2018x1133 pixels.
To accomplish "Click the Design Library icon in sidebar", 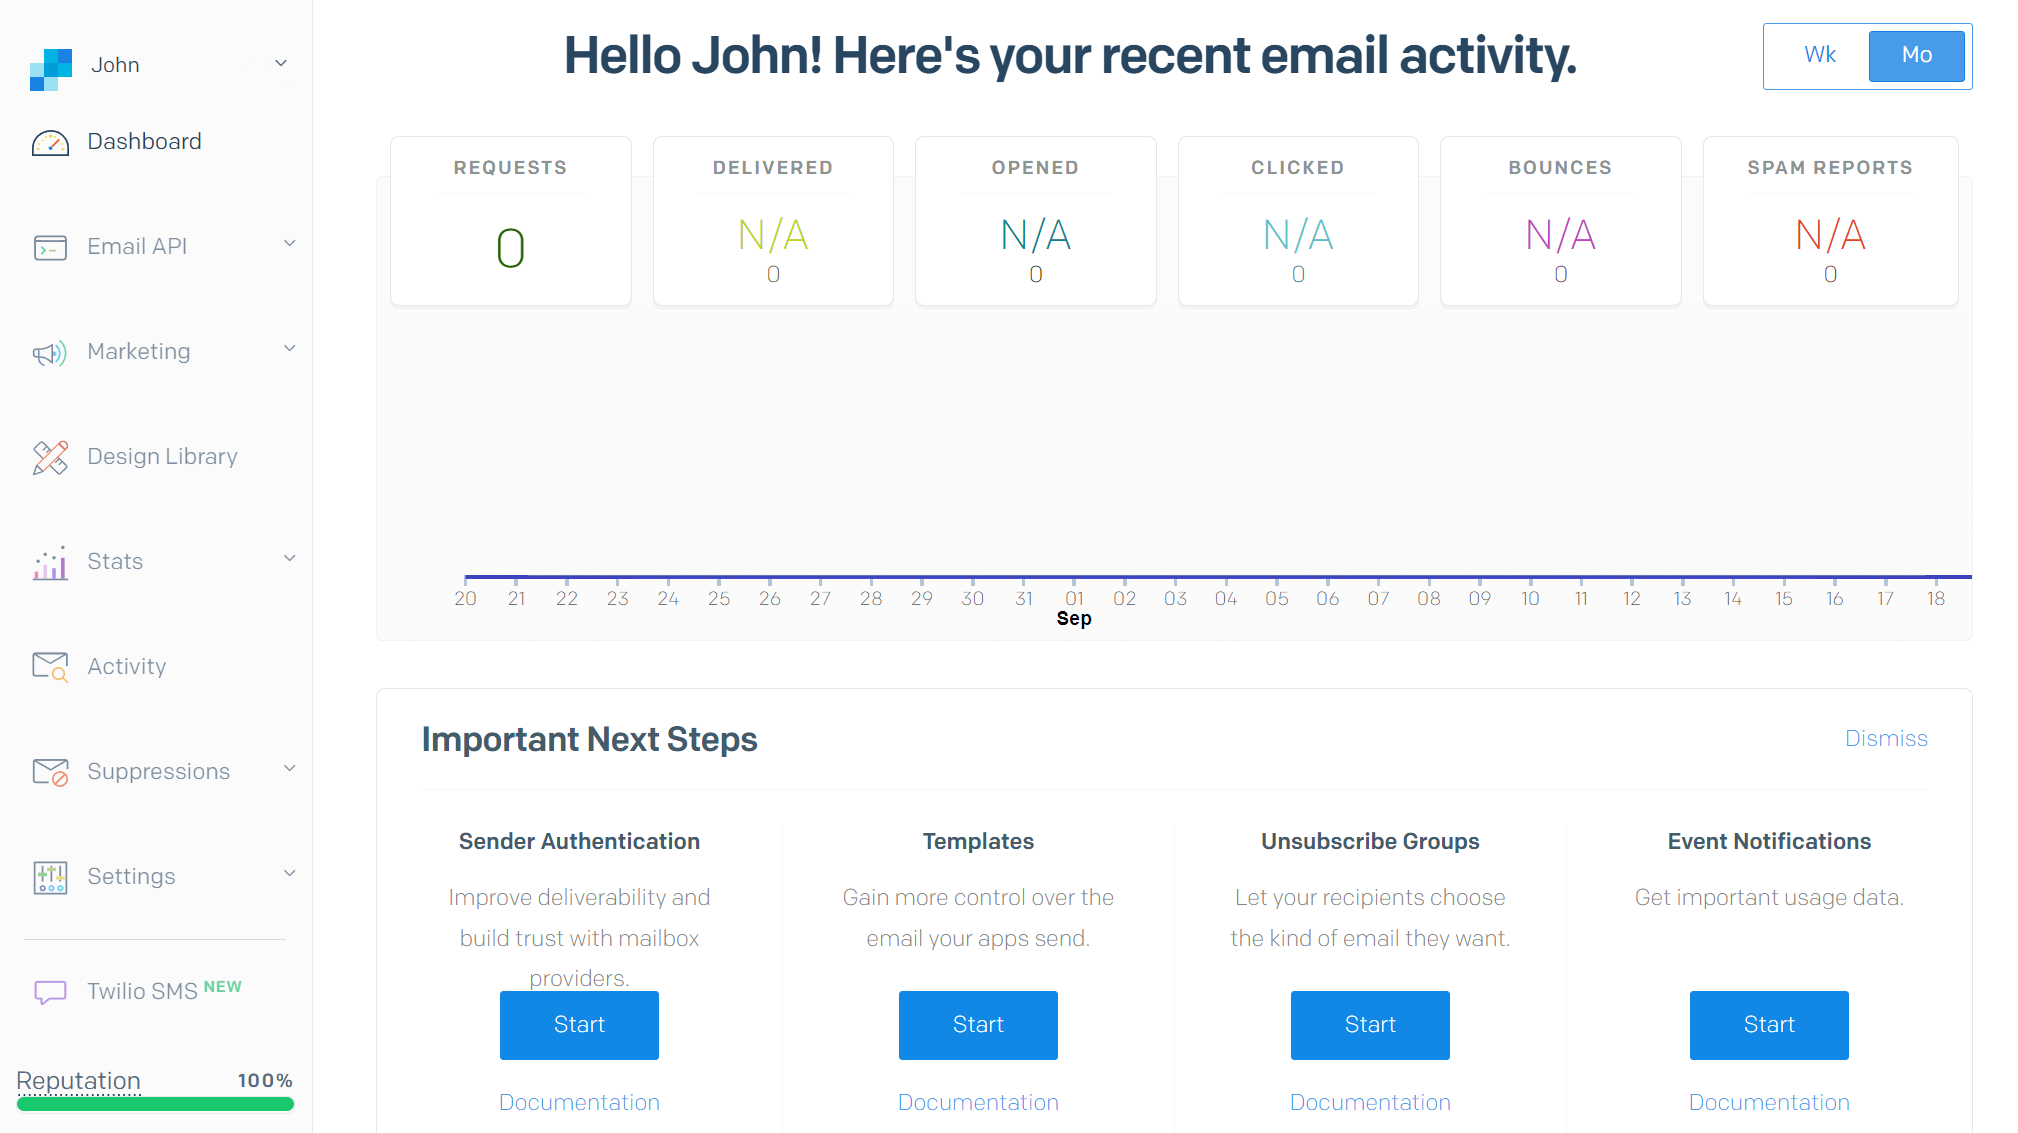I will [x=50, y=456].
